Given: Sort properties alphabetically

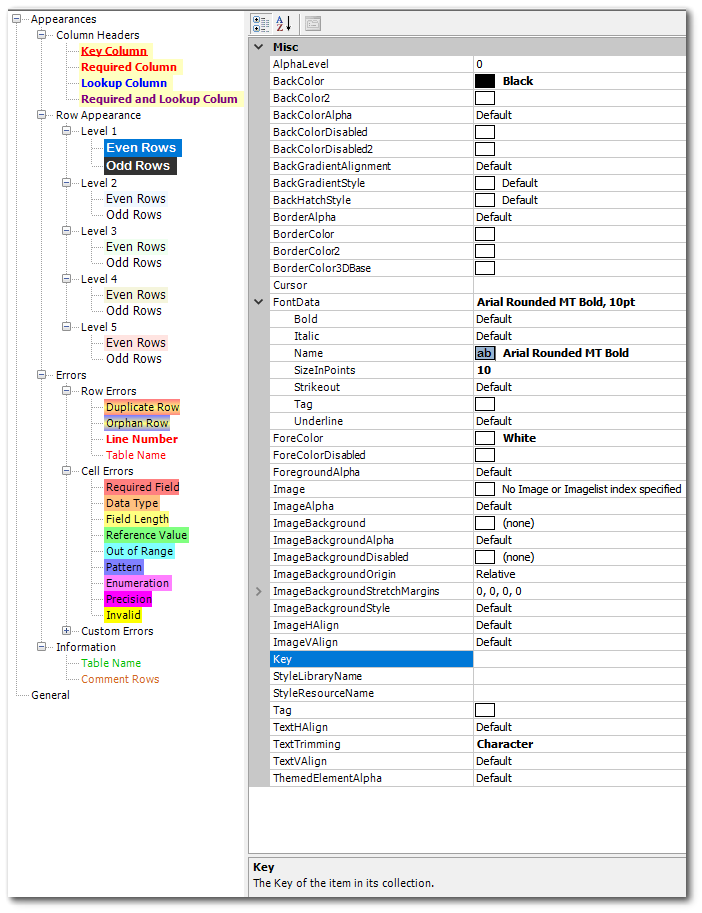Looking at the screenshot, I should coord(283,24).
